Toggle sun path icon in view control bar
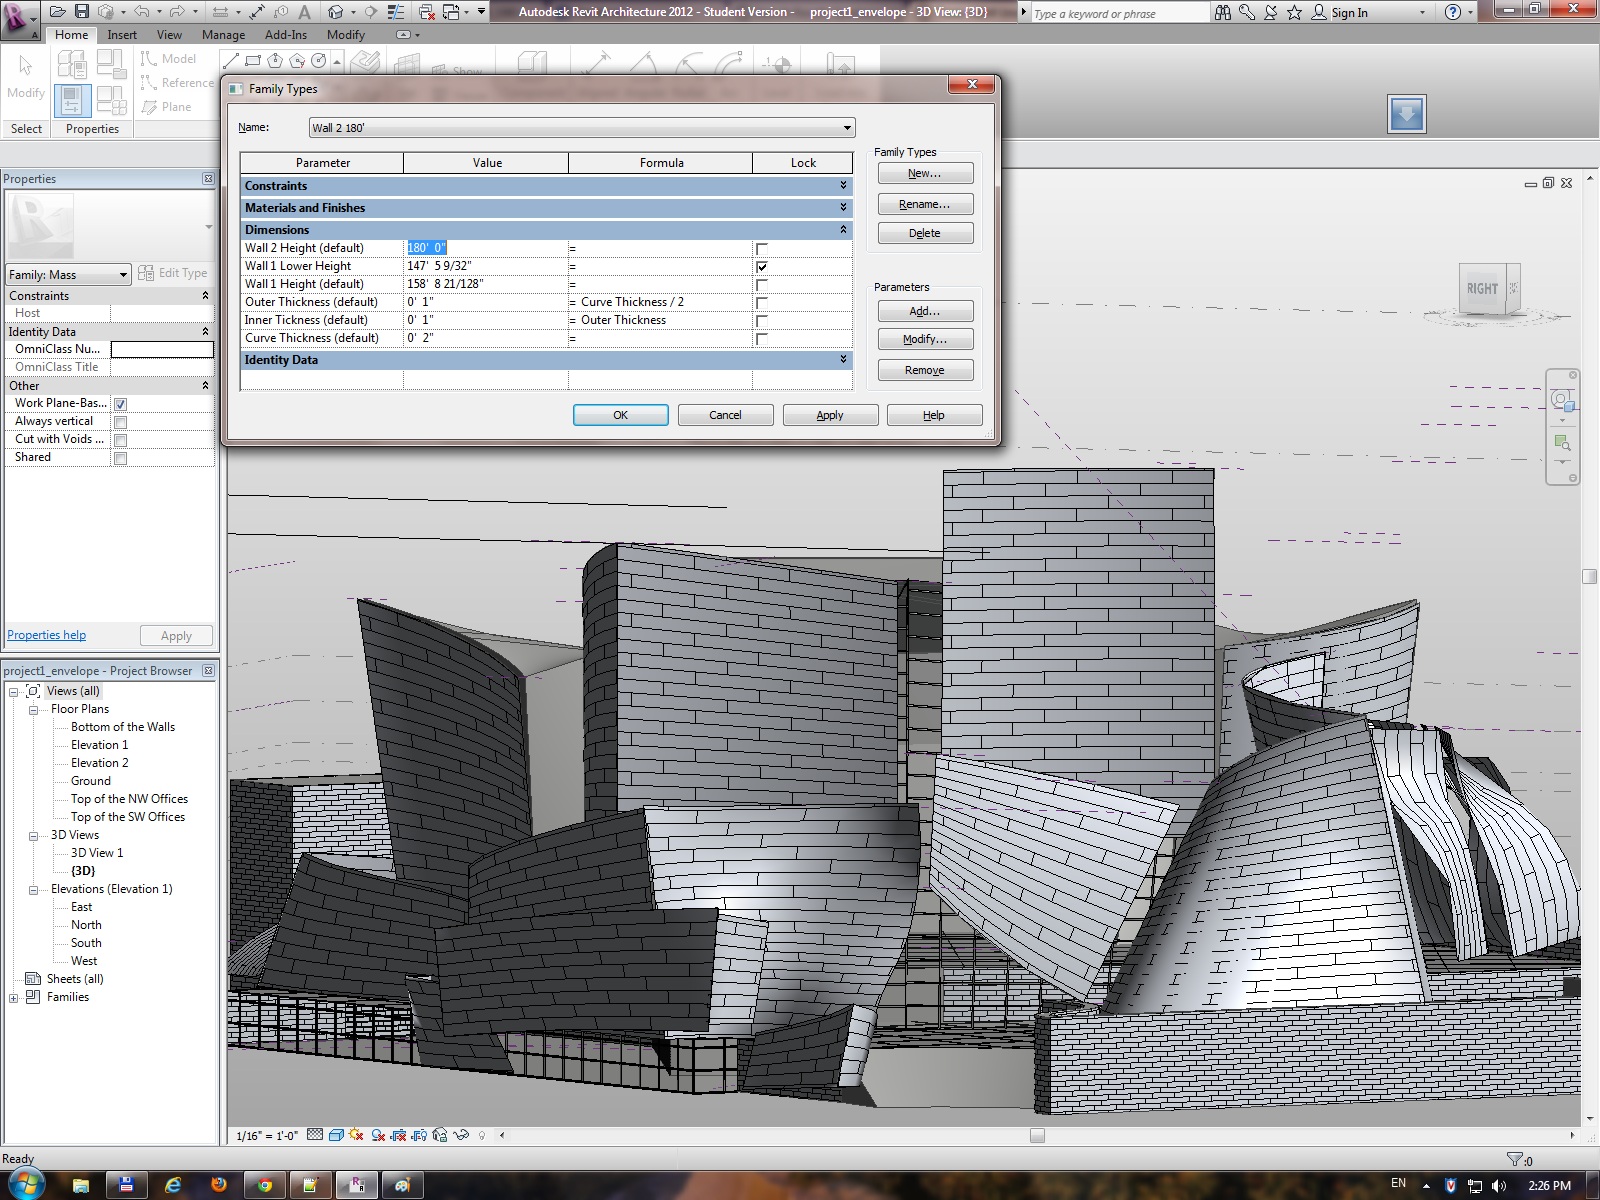The image size is (1600, 1200). click(357, 1135)
